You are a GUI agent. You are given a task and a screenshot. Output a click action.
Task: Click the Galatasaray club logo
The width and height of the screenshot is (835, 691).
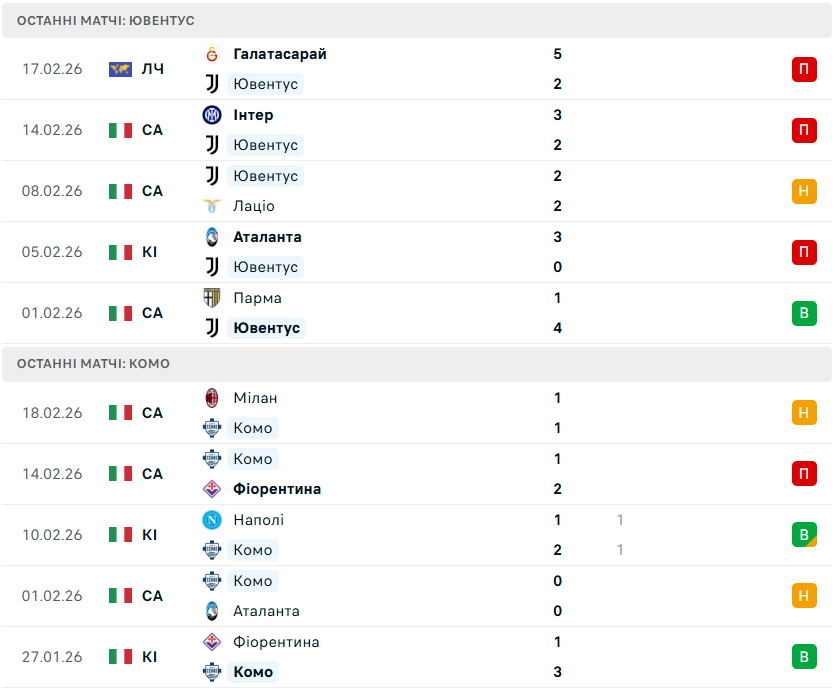click(211, 54)
